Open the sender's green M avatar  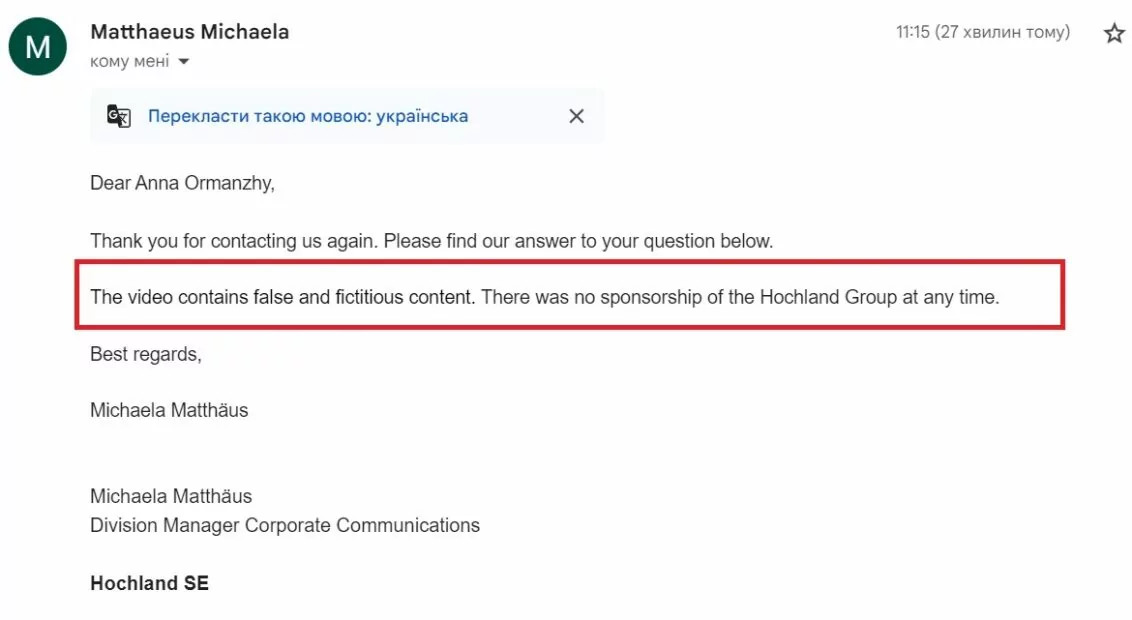[x=38, y=46]
